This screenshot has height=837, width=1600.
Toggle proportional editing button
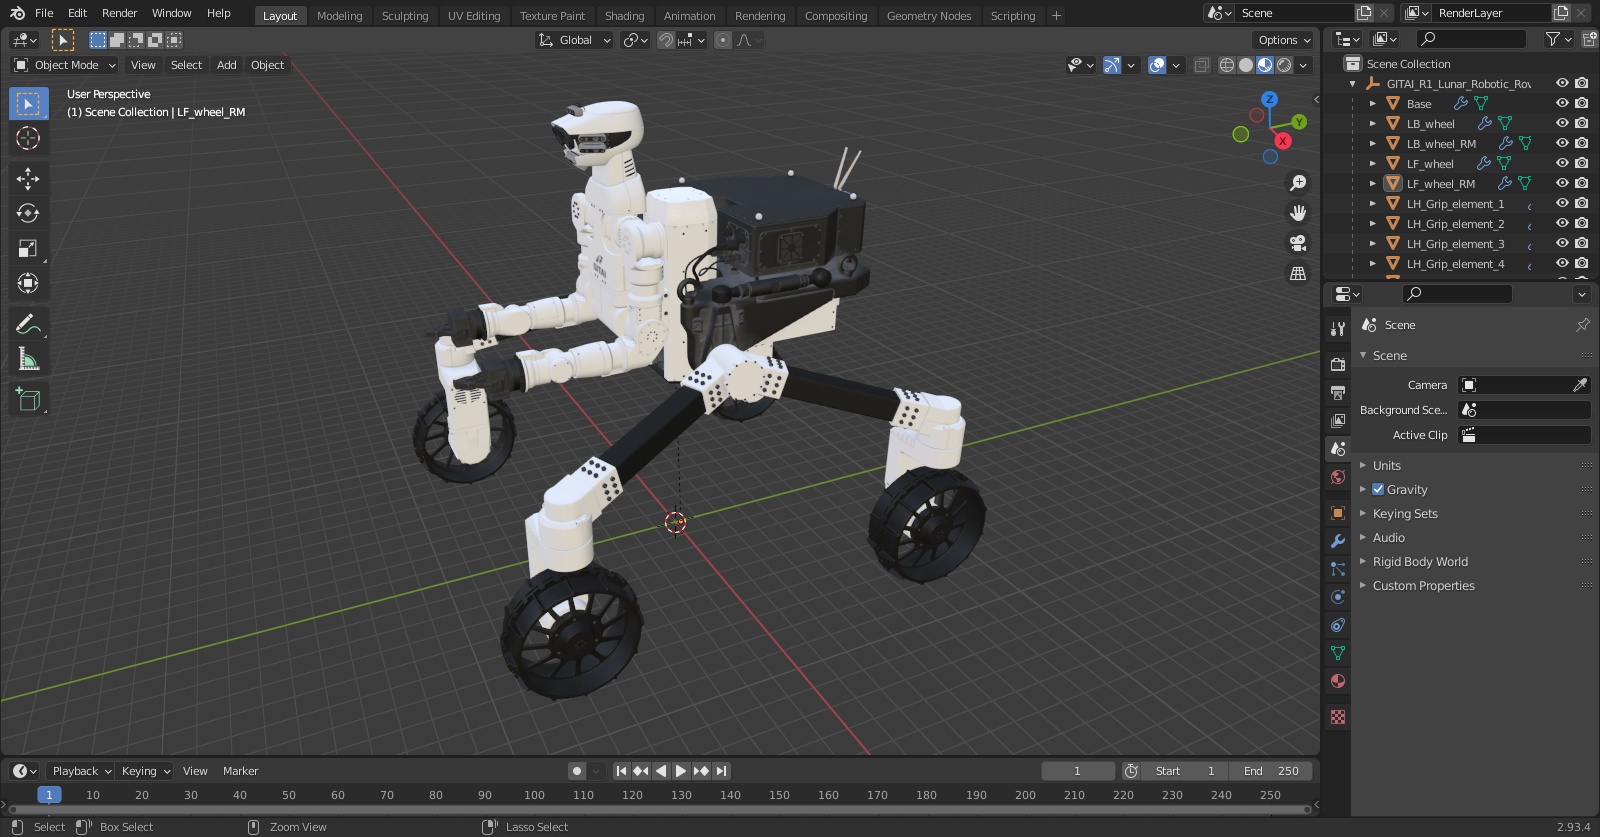[x=723, y=40]
